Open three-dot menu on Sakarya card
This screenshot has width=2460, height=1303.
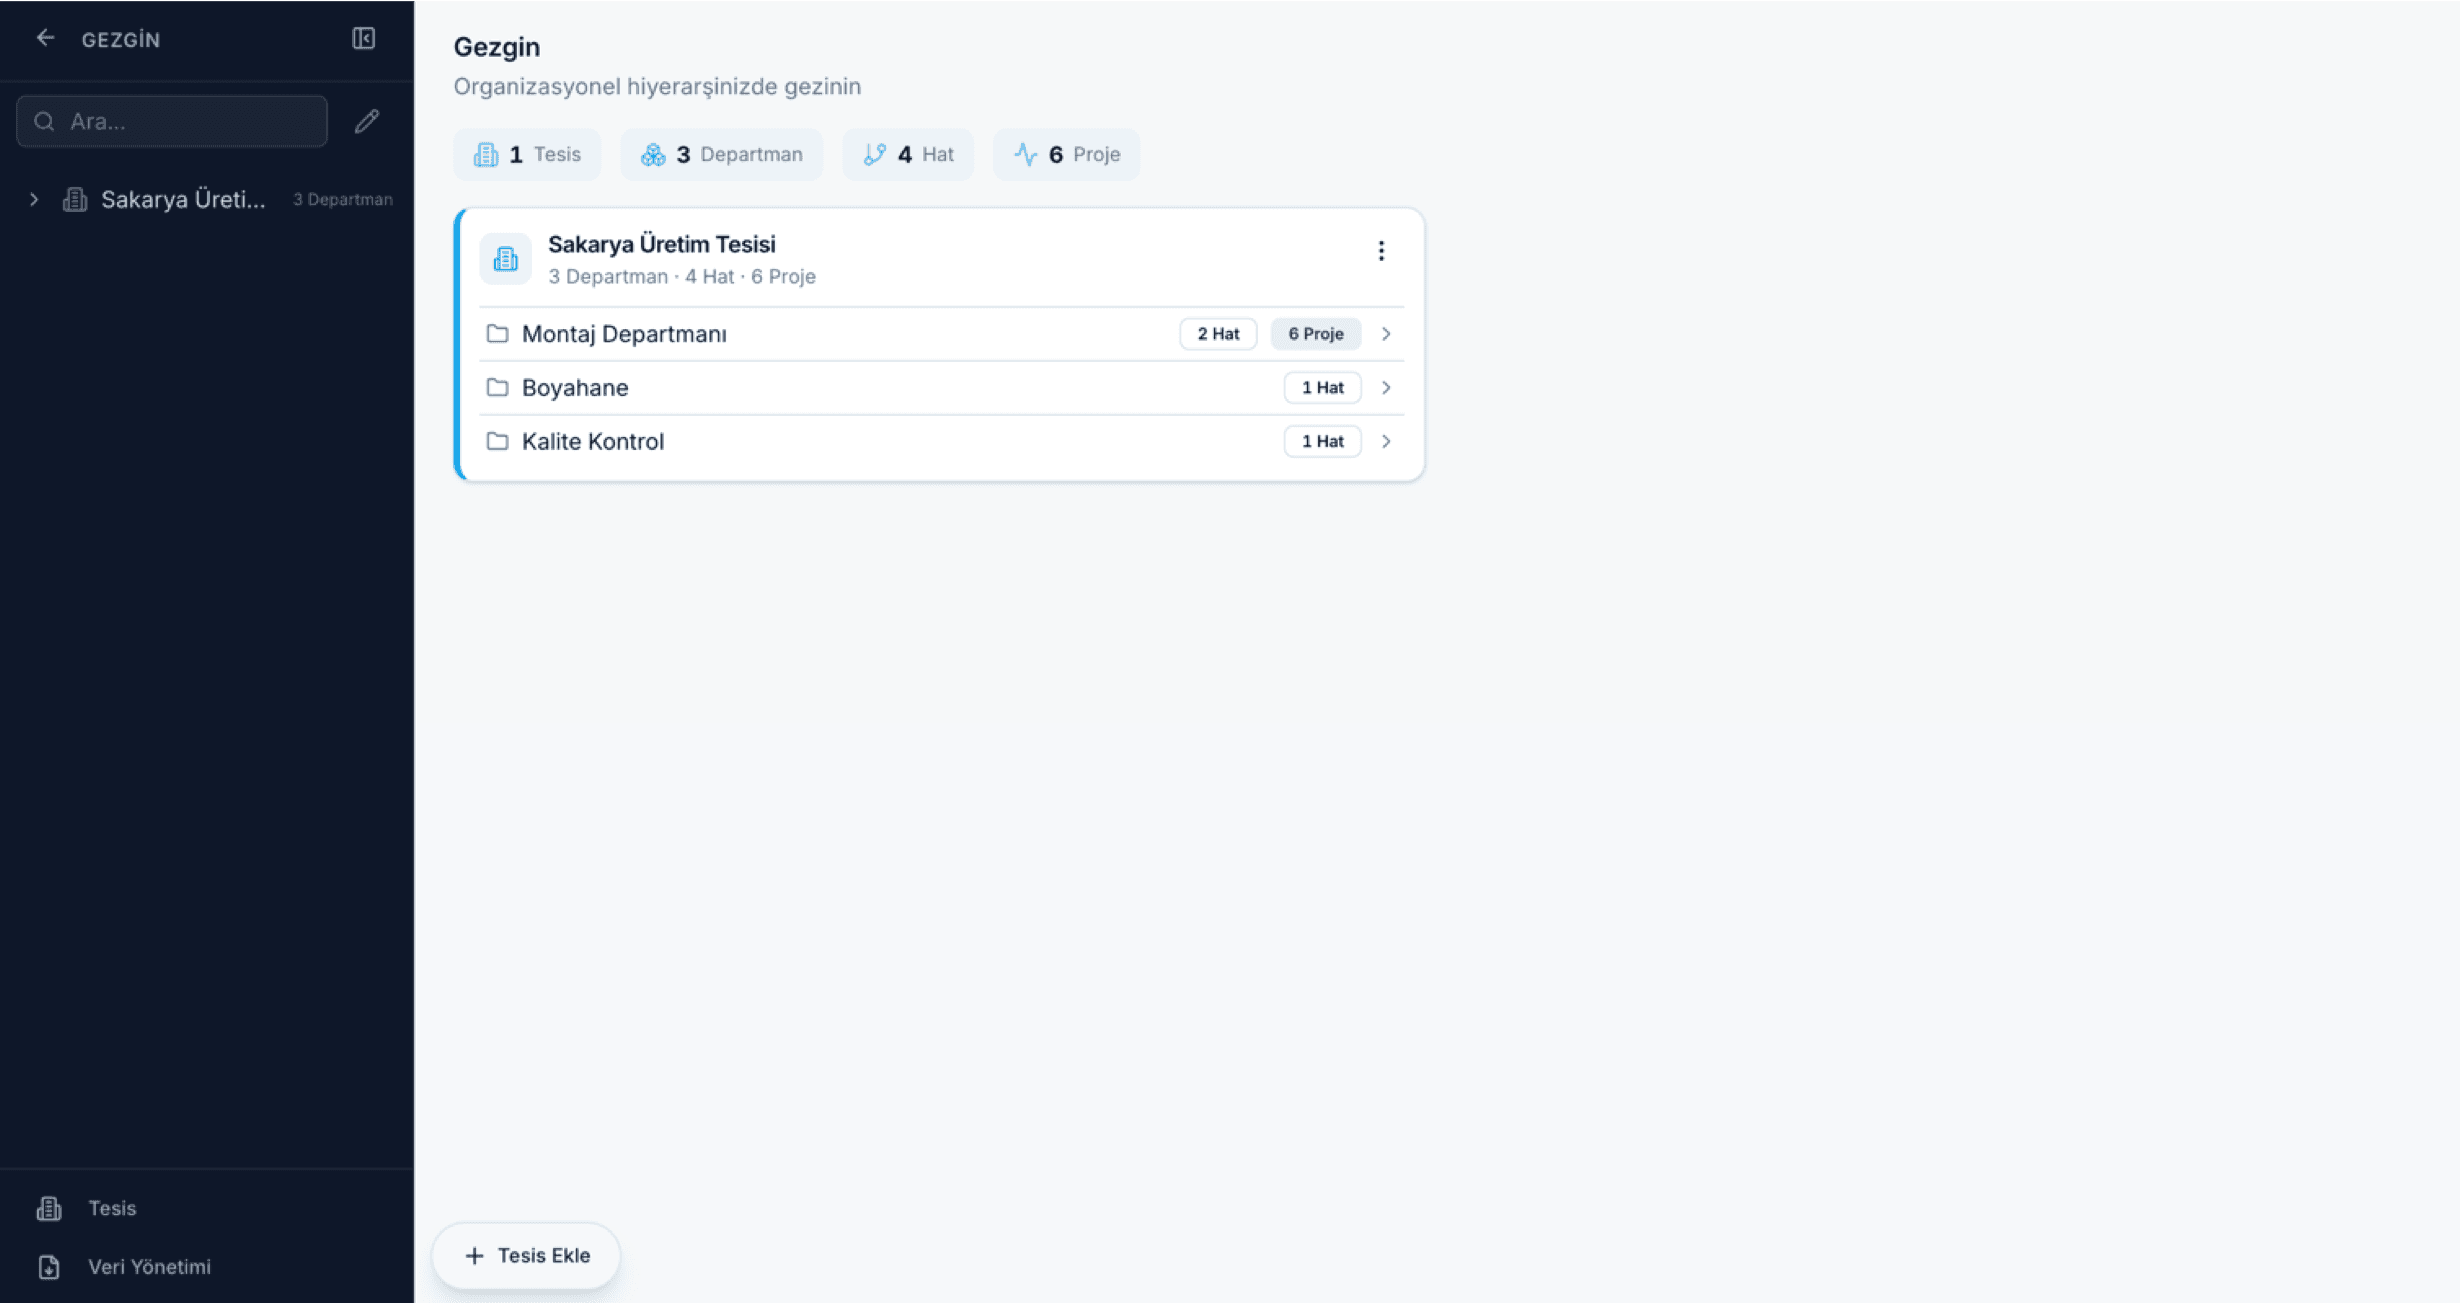1381,250
